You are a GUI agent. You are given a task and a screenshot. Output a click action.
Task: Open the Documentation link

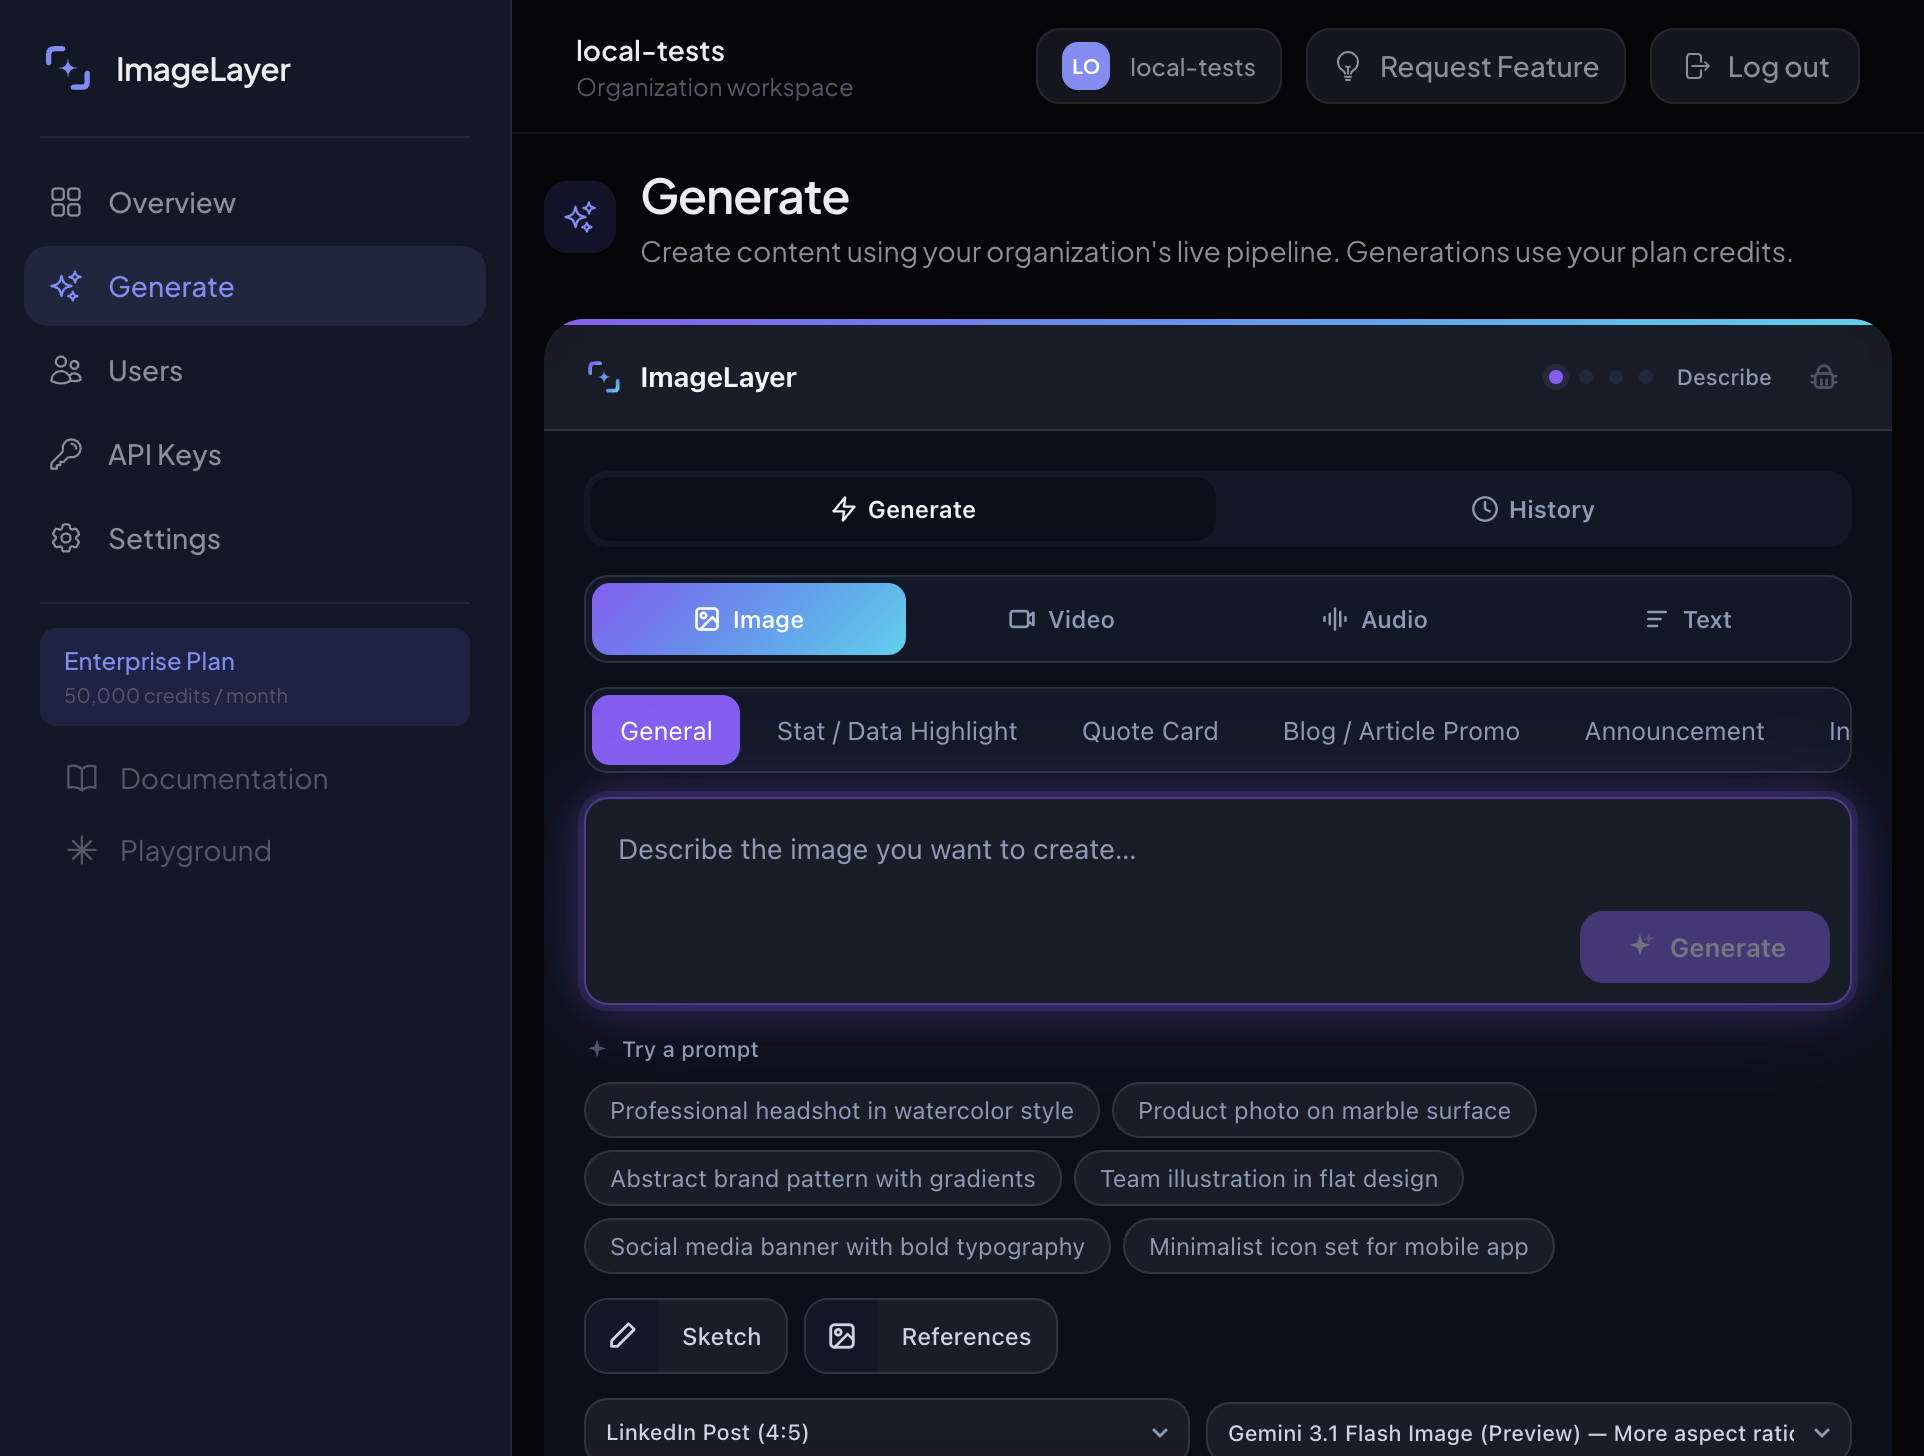255,779
